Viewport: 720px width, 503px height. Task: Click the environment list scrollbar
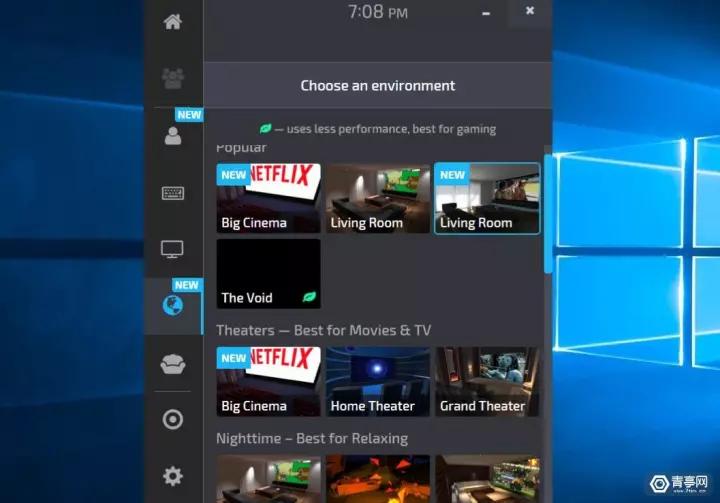pos(548,214)
